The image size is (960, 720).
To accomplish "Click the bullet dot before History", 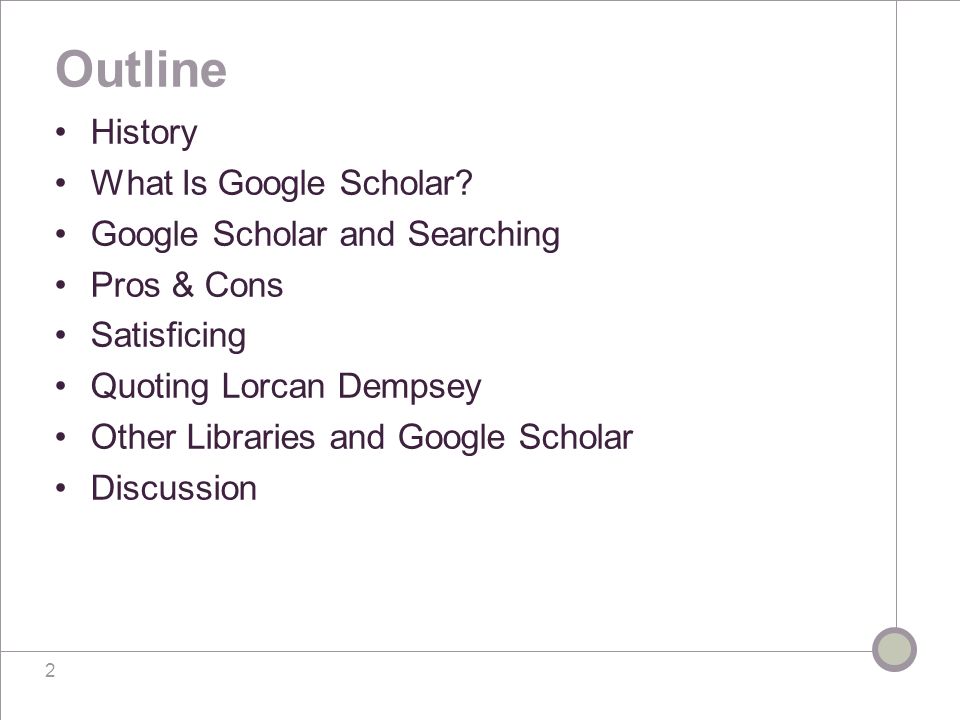I will coord(60,132).
